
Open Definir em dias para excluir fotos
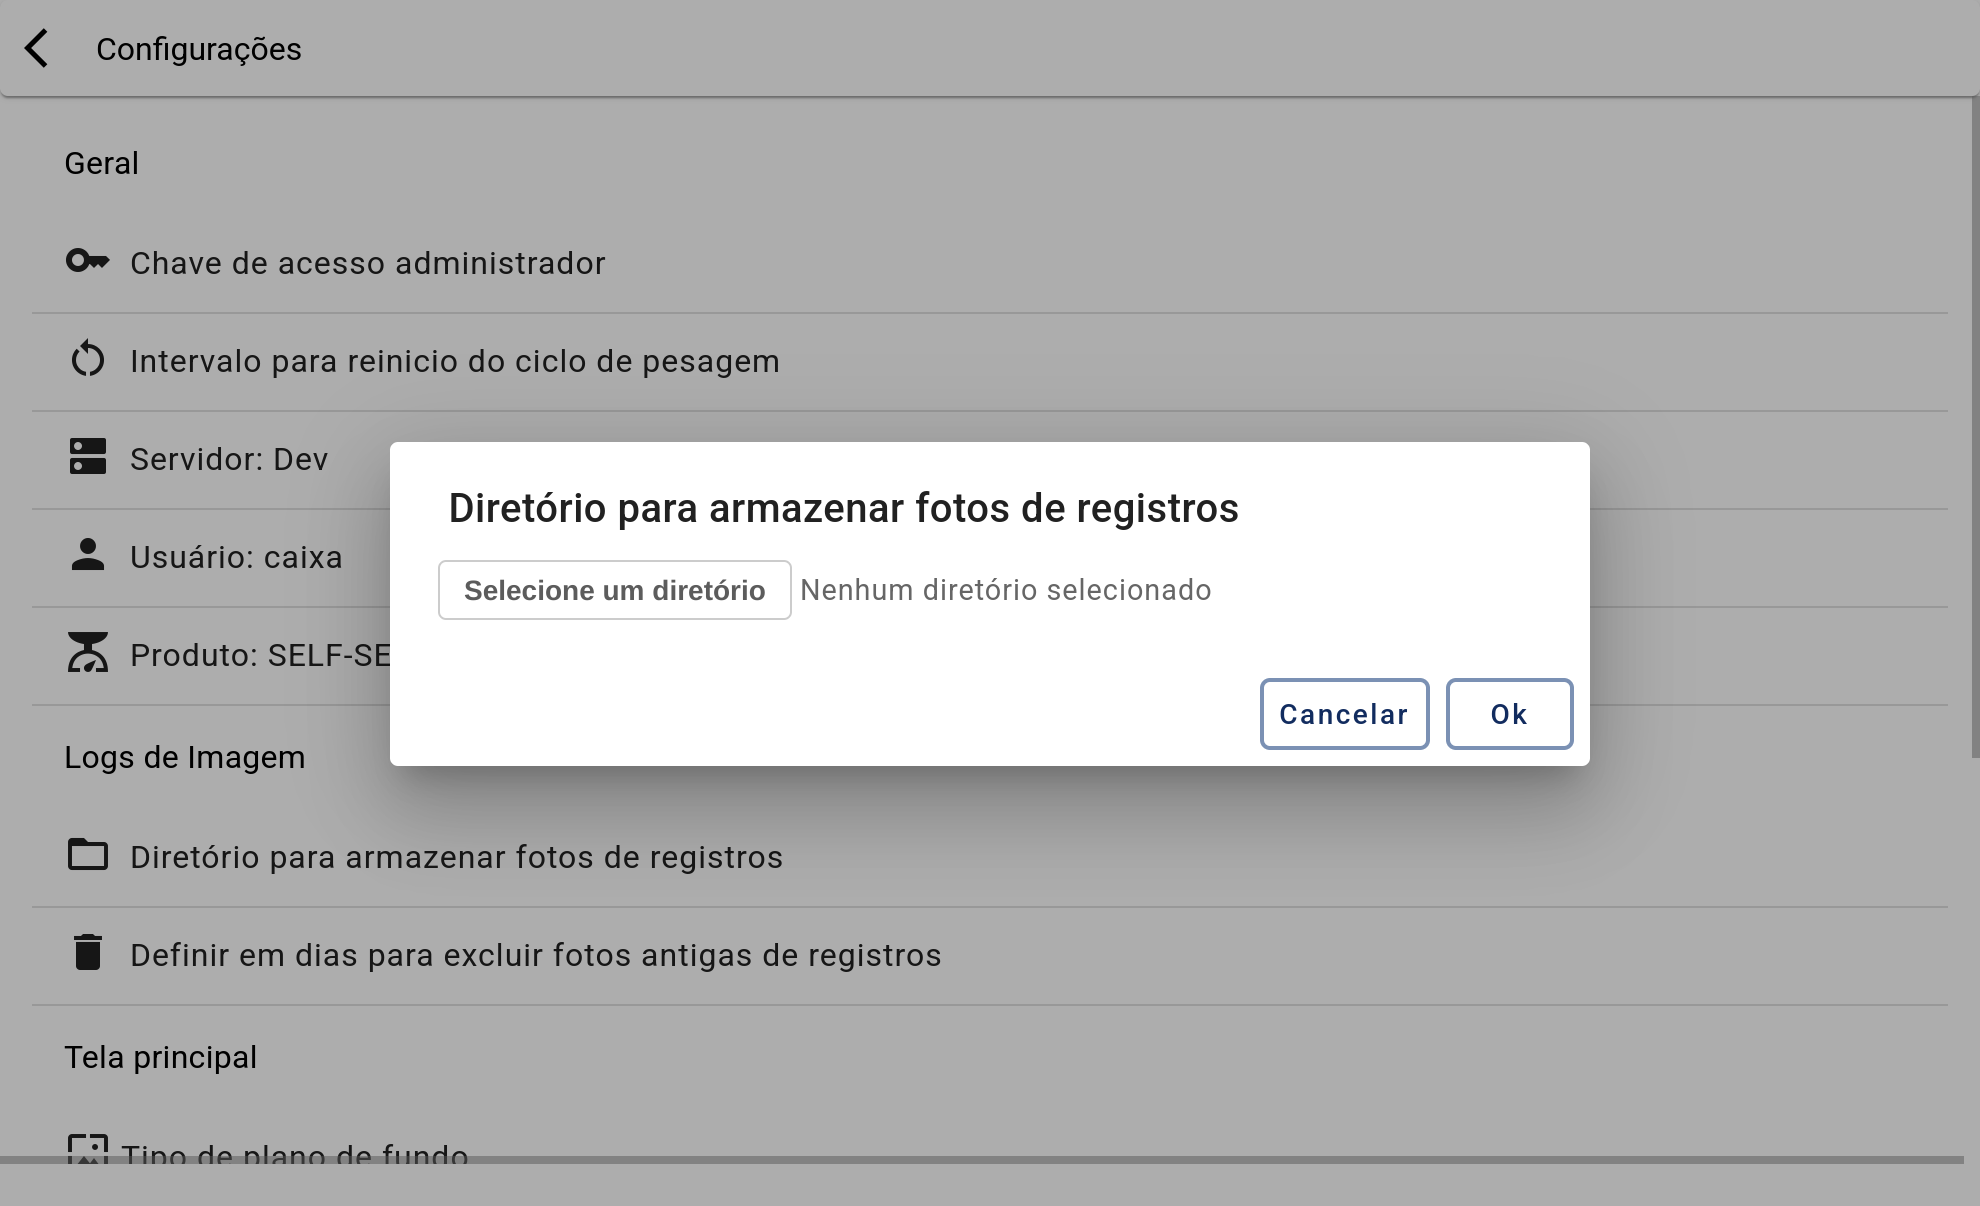click(990, 956)
